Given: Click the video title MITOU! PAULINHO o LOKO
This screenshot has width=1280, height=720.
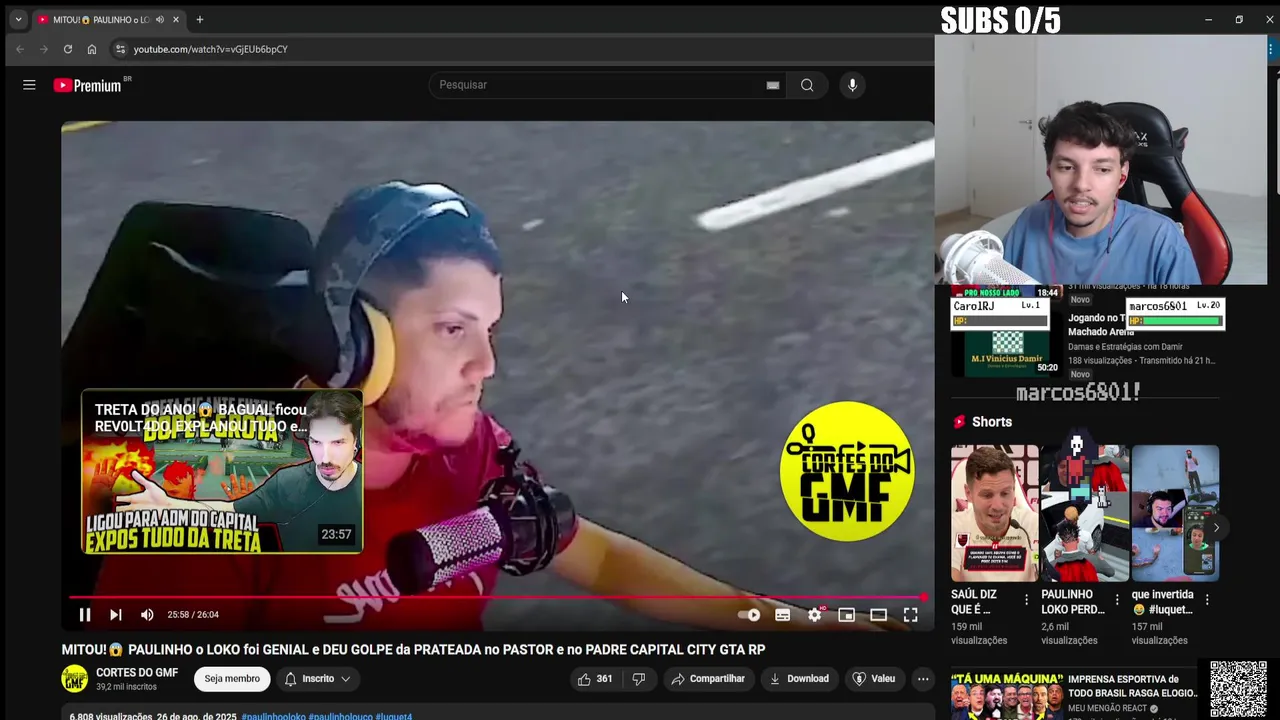Looking at the screenshot, I should point(413,649).
